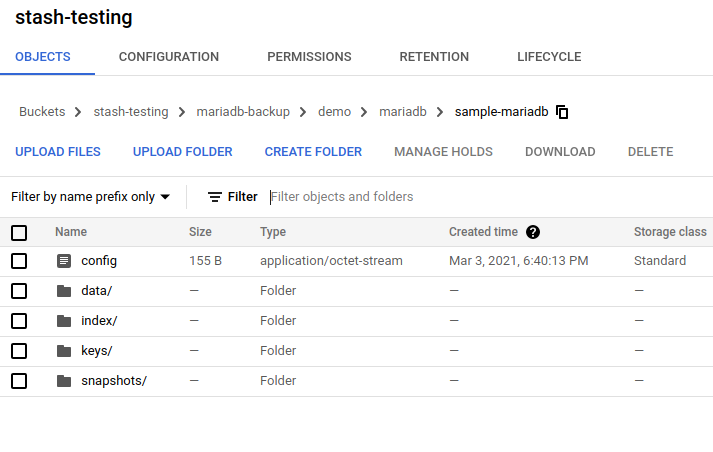The width and height of the screenshot is (713, 452).
Task: Switch to the Configuration tab
Action: click(168, 57)
